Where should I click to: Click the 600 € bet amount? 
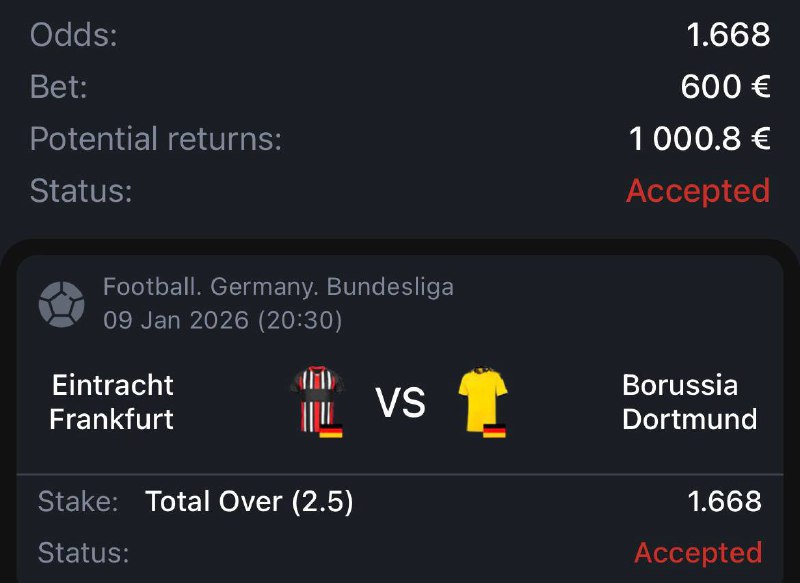[x=725, y=87]
